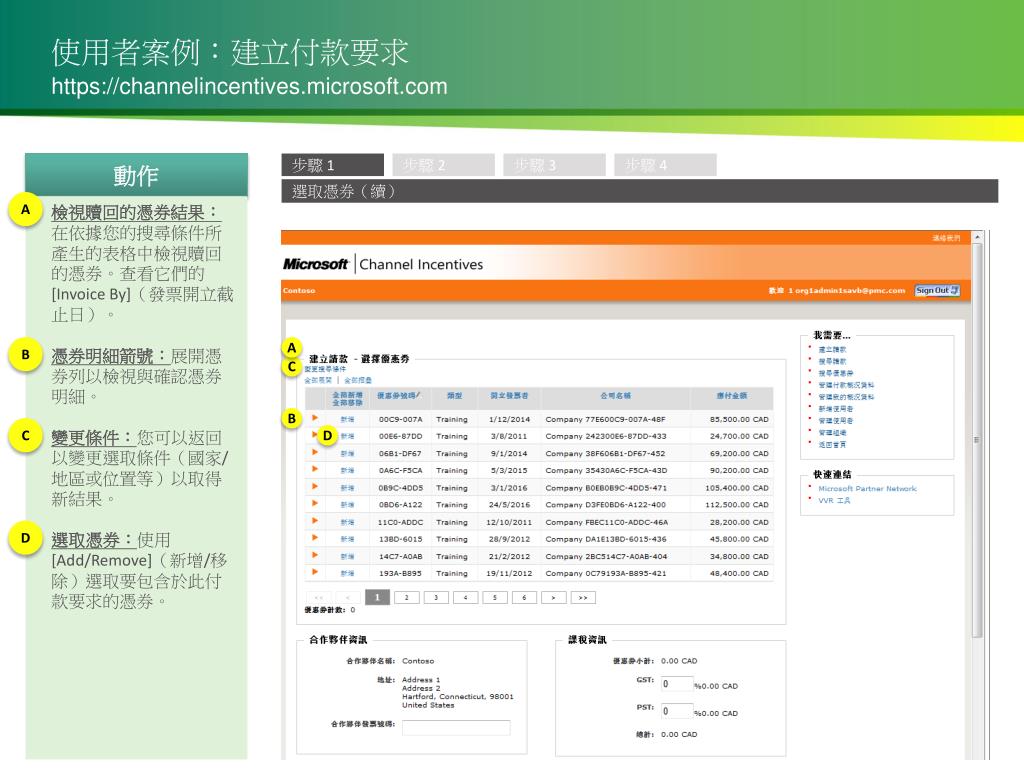Image resolution: width=1024 pixels, height=768 pixels.
Task: Select the 步驟 2 tab
Action: [443, 165]
